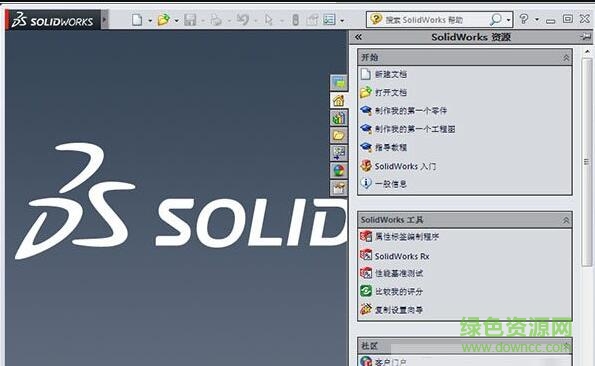Collapse the task pane with double chevron
This screenshot has height=366, width=595.
[358, 37]
